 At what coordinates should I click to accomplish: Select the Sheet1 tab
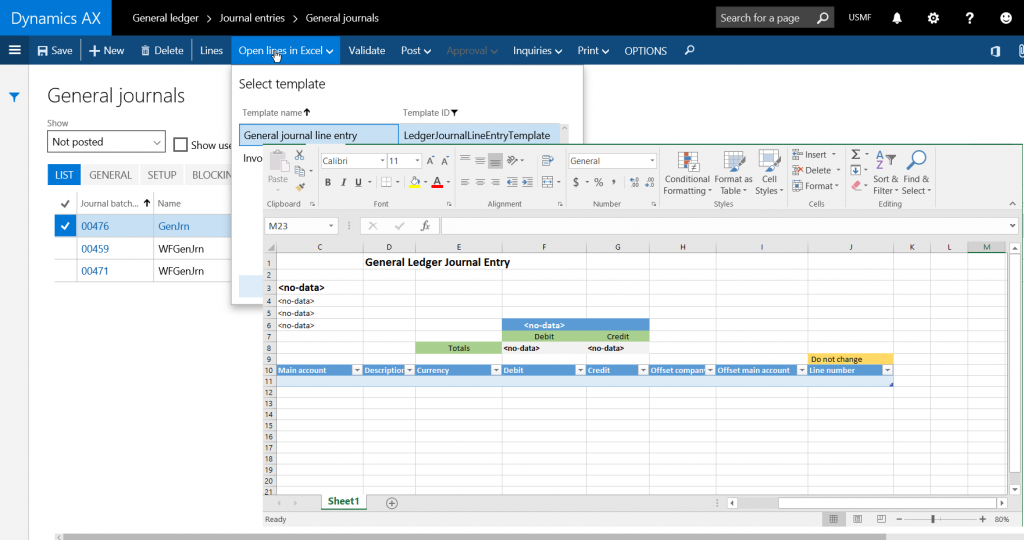coord(344,501)
